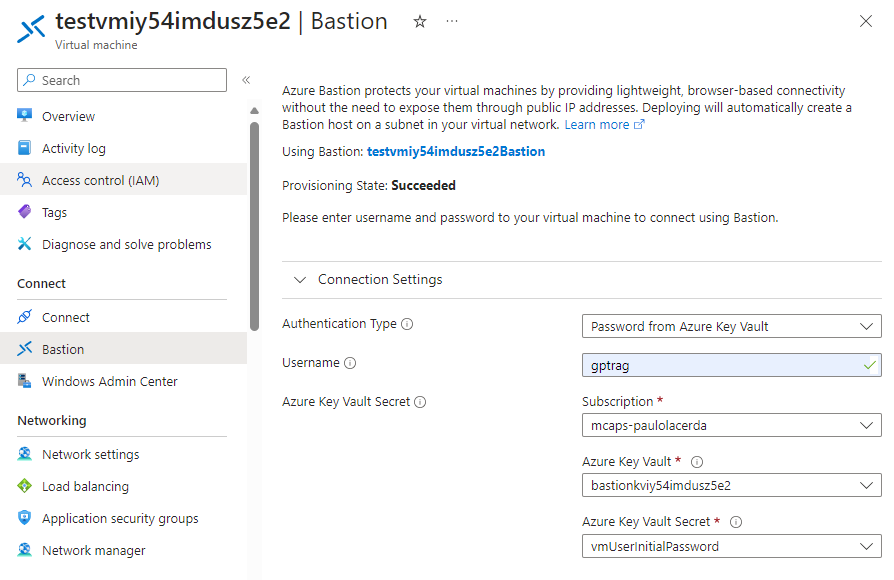The height and width of the screenshot is (580, 894).
Task: Open Load balancing page
Action: click(x=123, y=486)
